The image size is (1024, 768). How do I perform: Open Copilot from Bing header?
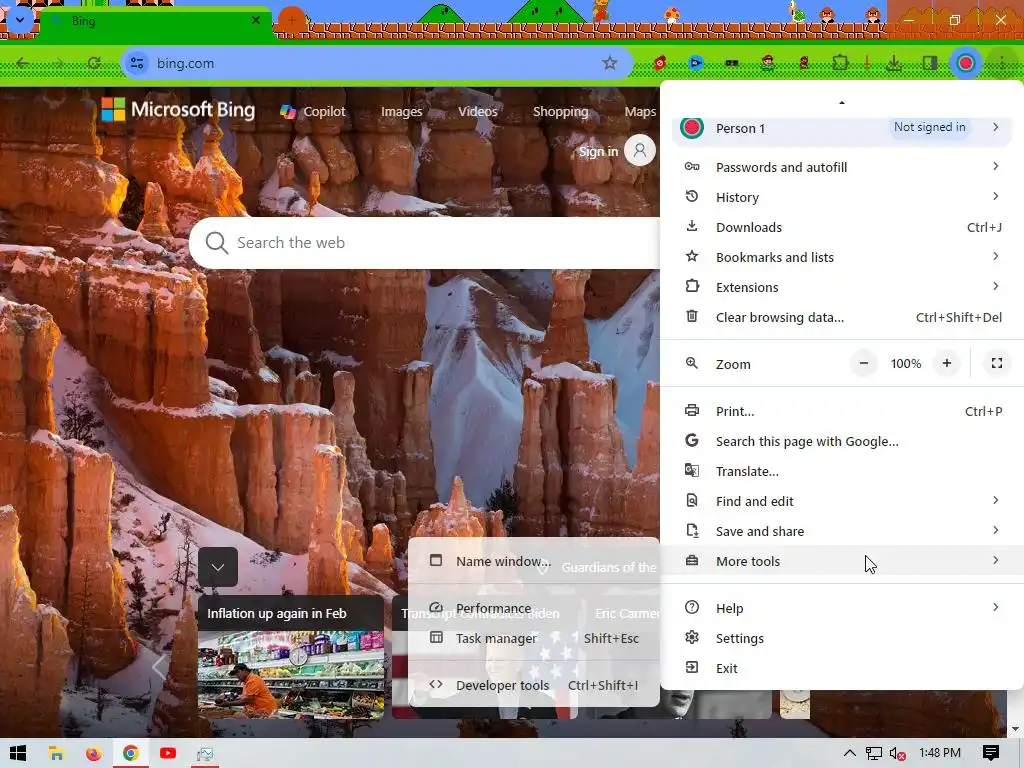313,112
